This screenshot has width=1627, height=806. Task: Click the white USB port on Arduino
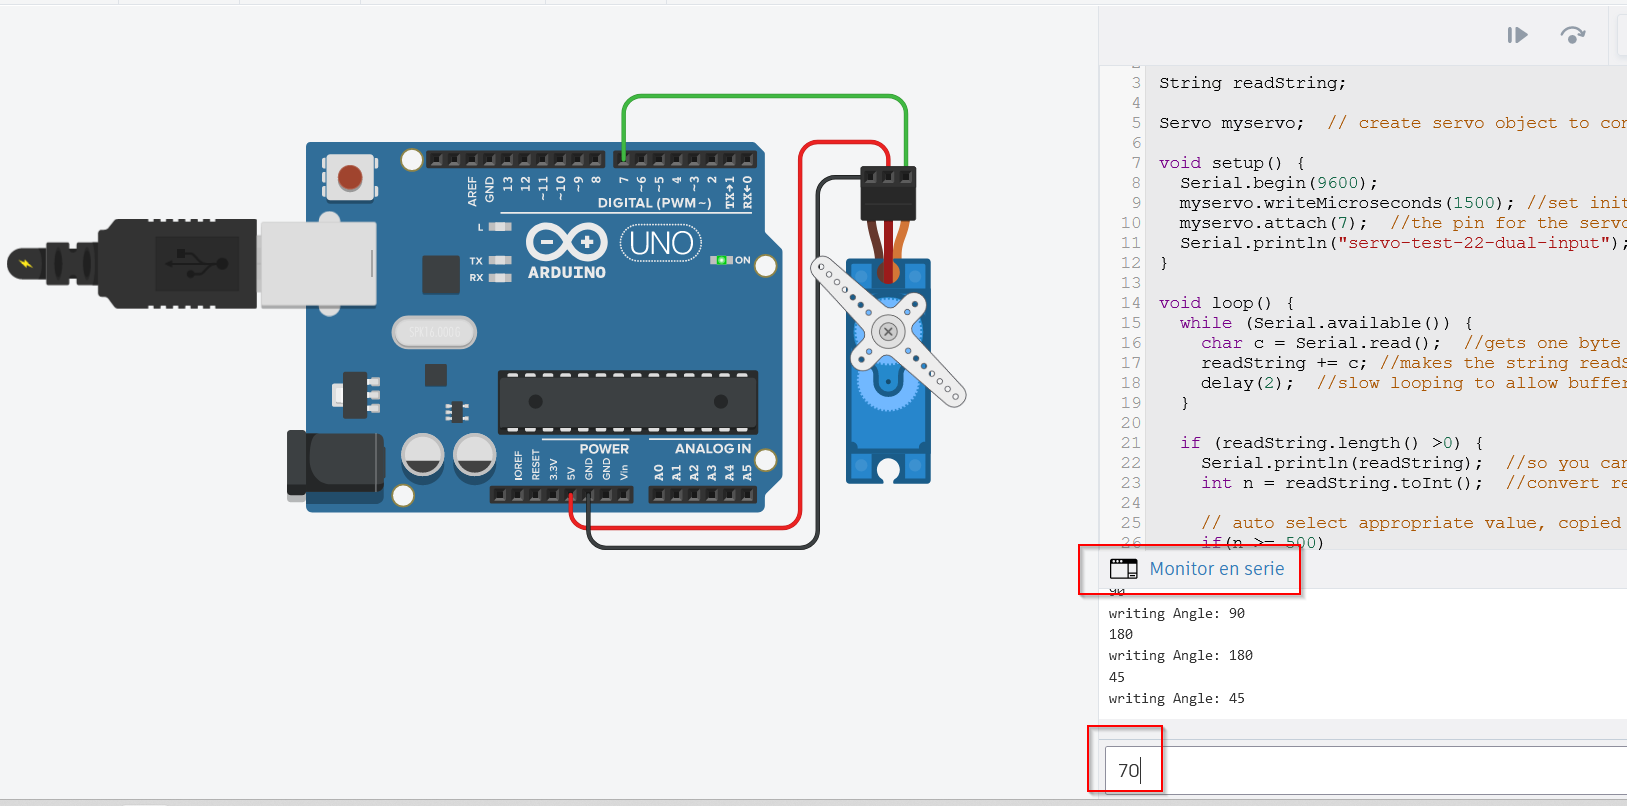coord(318,264)
